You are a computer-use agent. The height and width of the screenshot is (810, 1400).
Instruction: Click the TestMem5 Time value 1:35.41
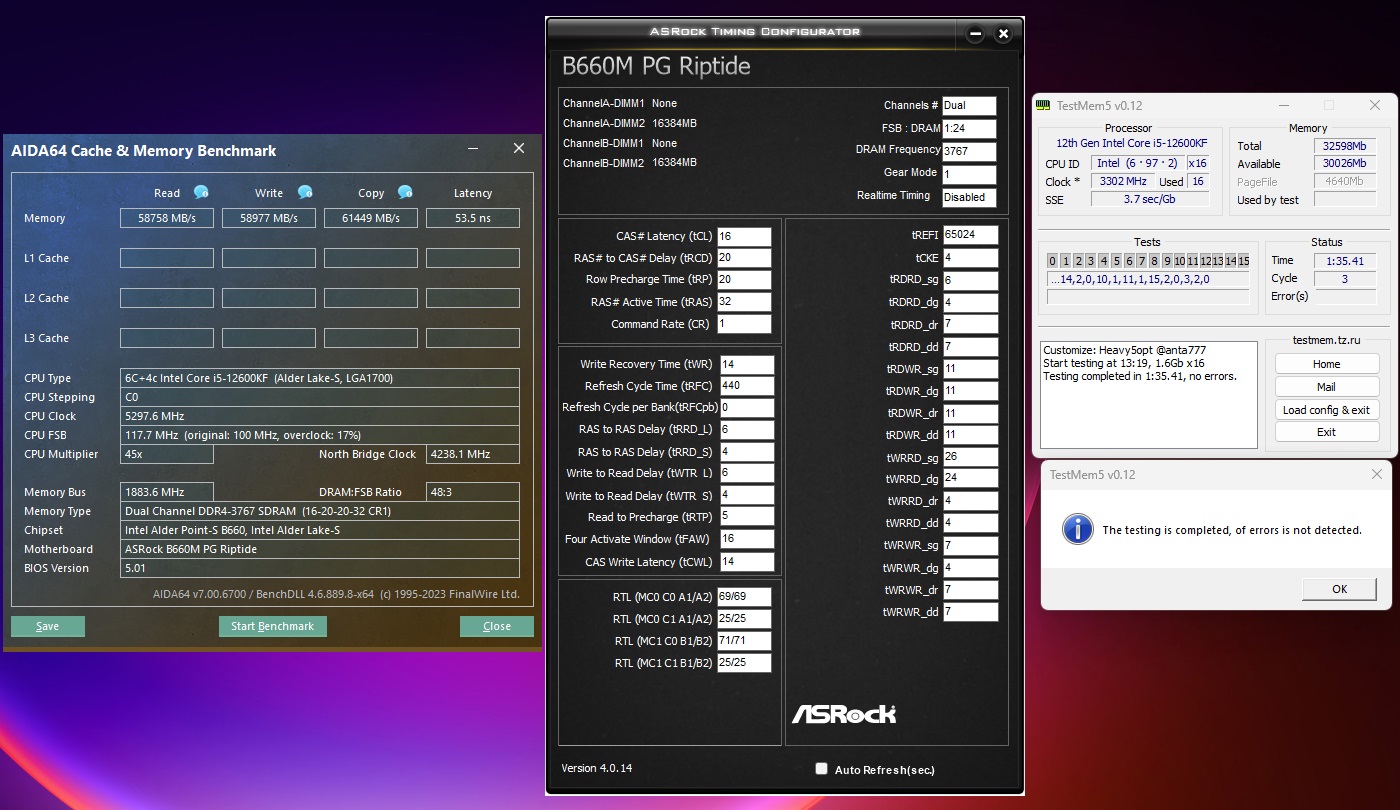[1345, 261]
